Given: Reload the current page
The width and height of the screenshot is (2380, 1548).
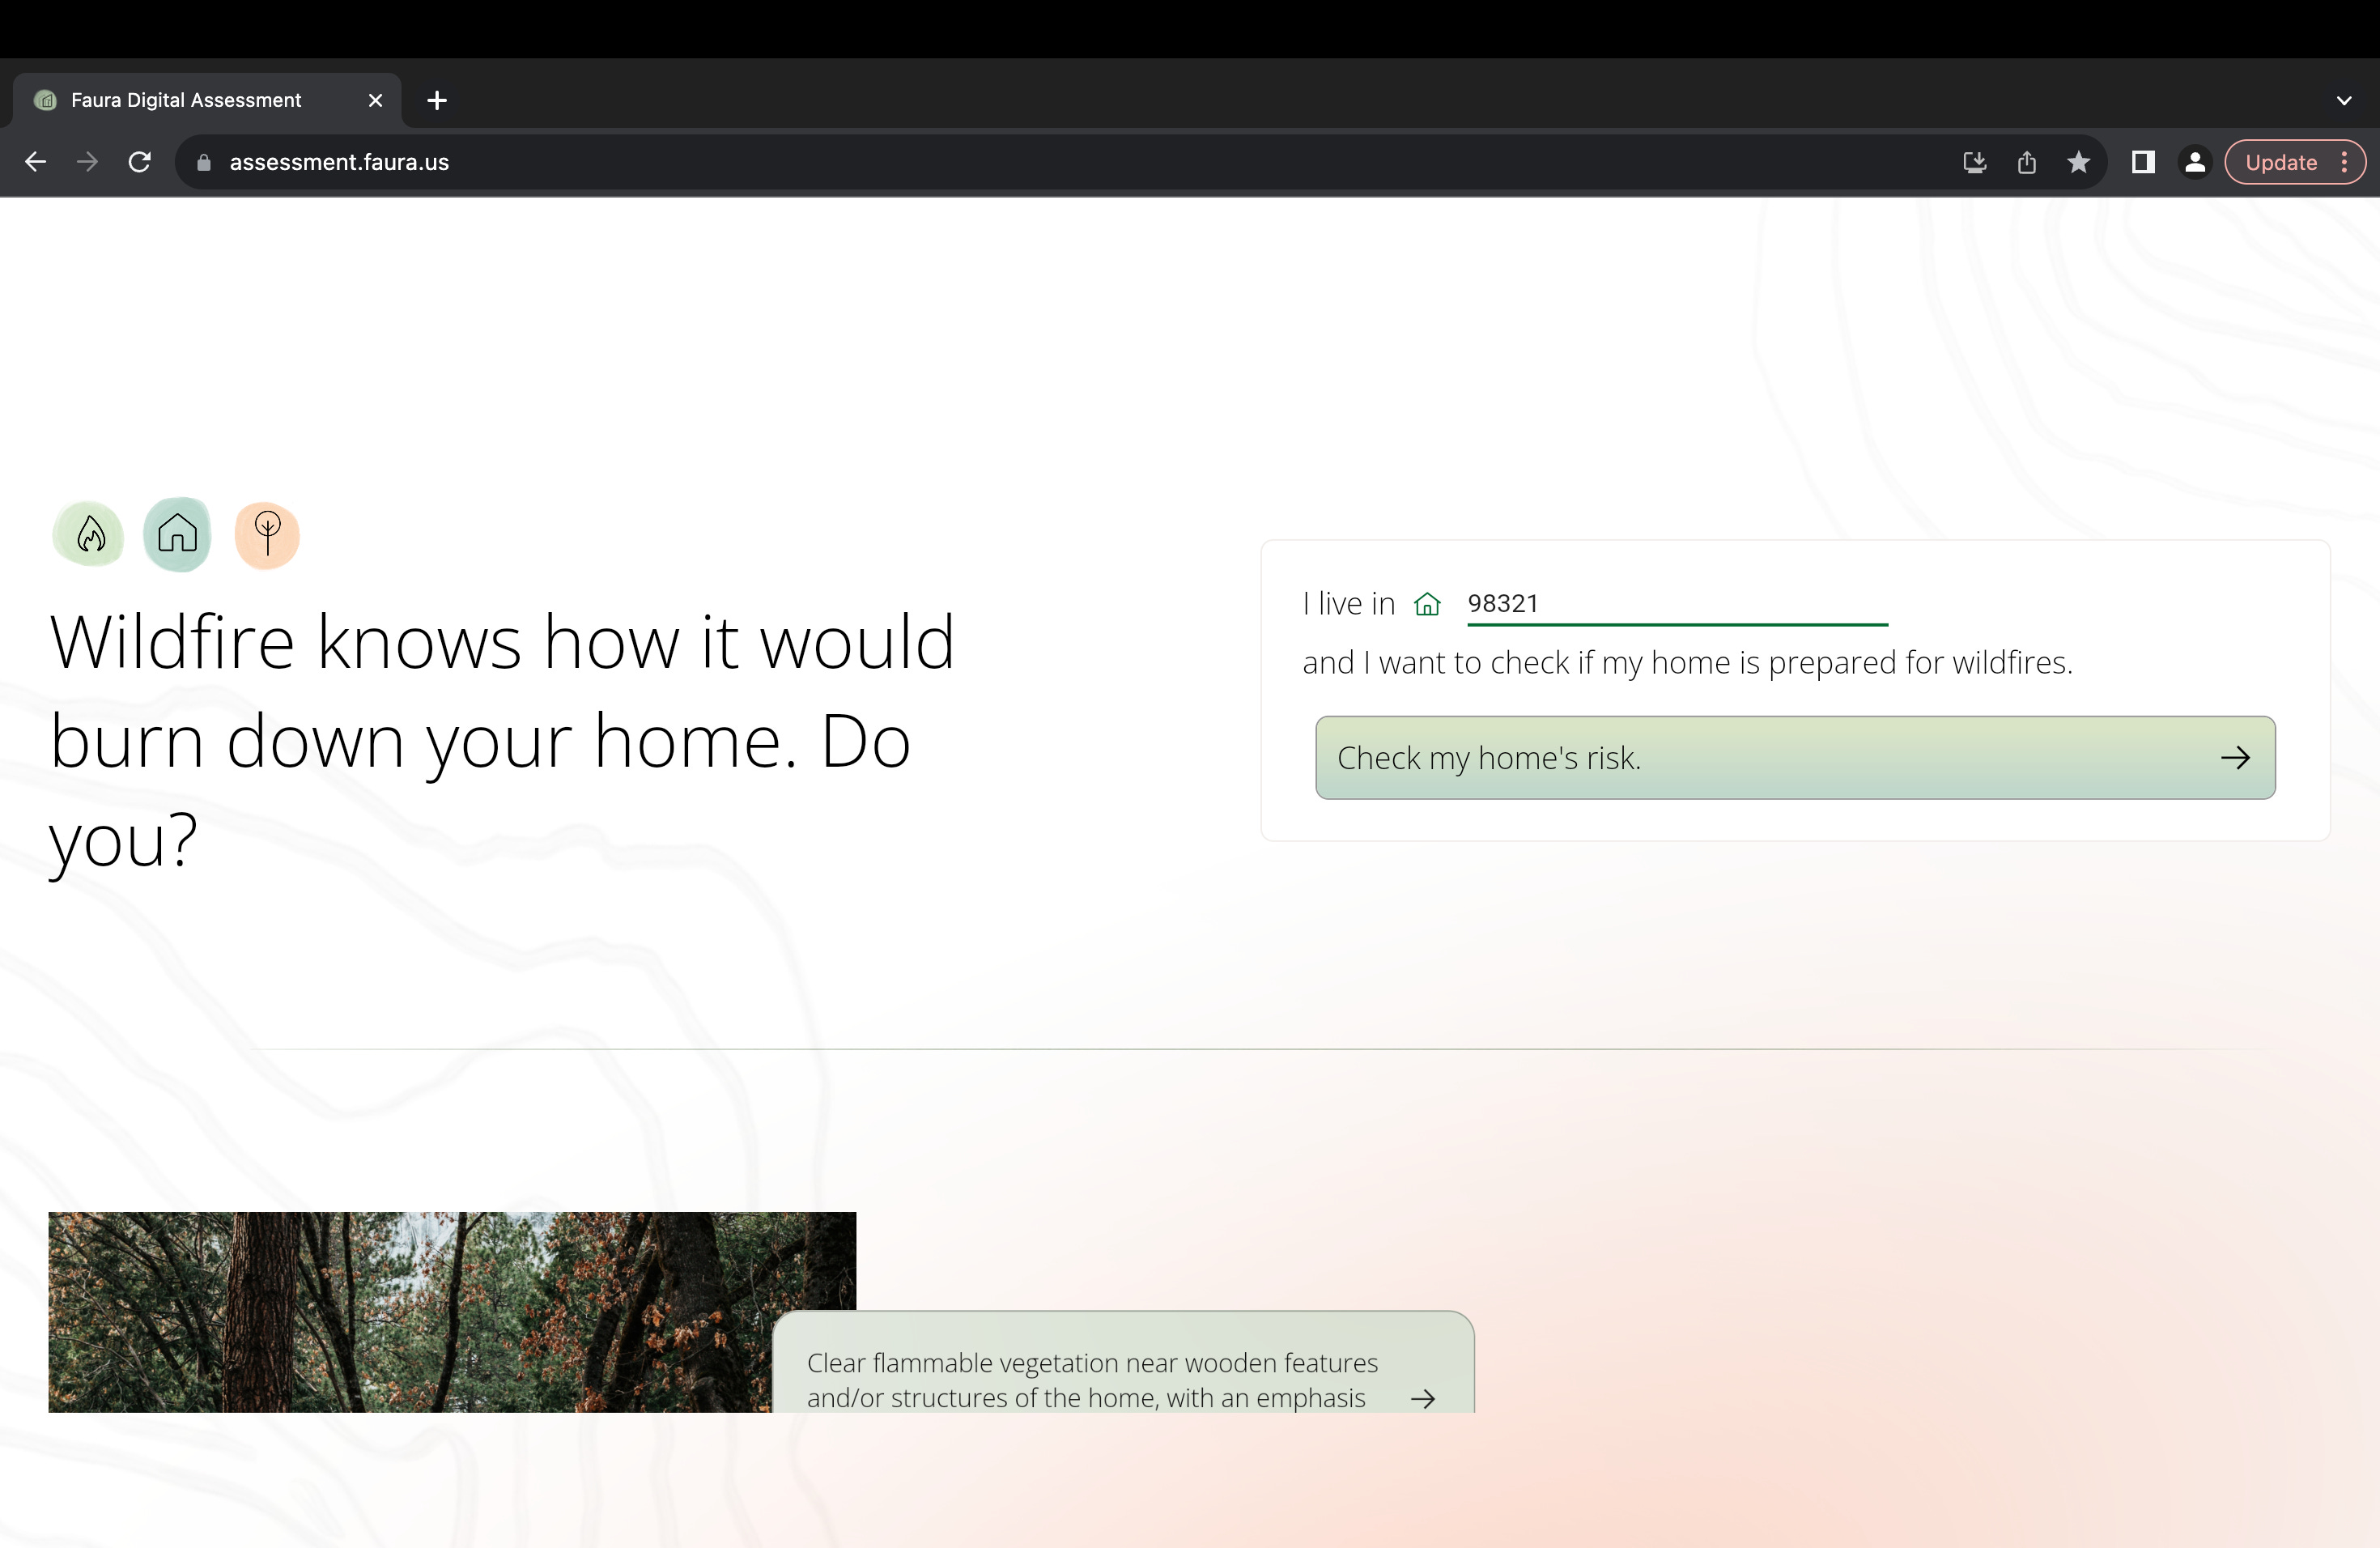Looking at the screenshot, I should 140,162.
